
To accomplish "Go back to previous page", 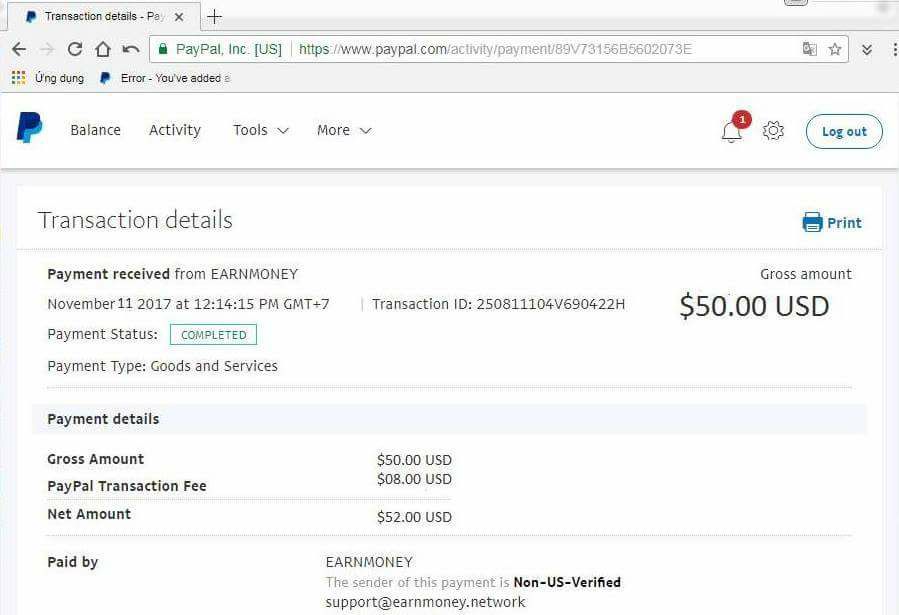I will [18, 49].
